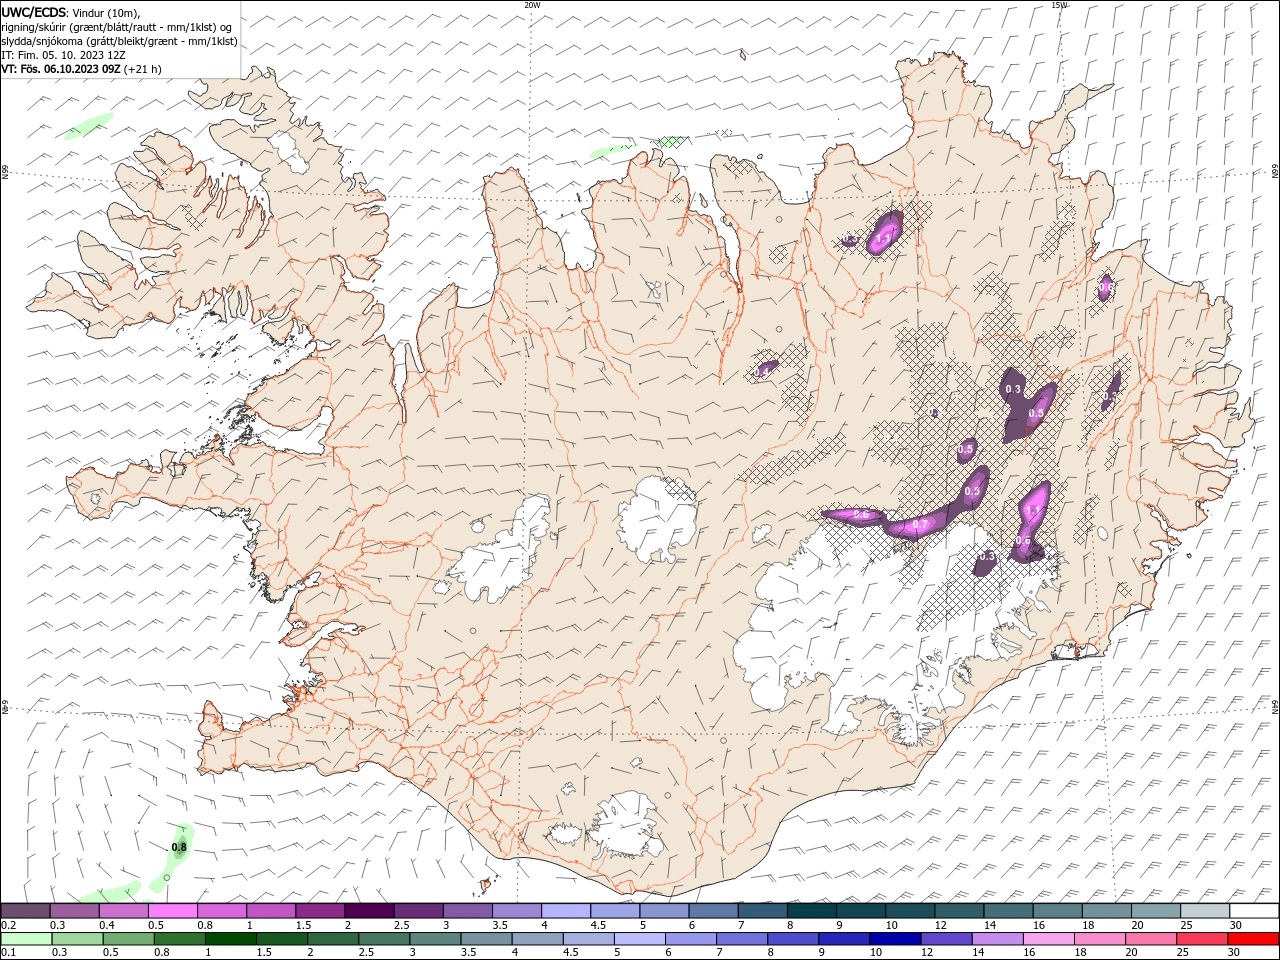Pick upper-row legend swatch starting at 0.2
1280x960 pixels.
tap(25, 911)
